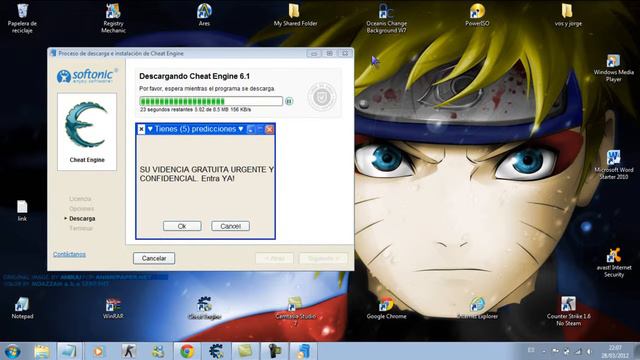Open the 'vos y jorge' desktop folder

(x=568, y=15)
